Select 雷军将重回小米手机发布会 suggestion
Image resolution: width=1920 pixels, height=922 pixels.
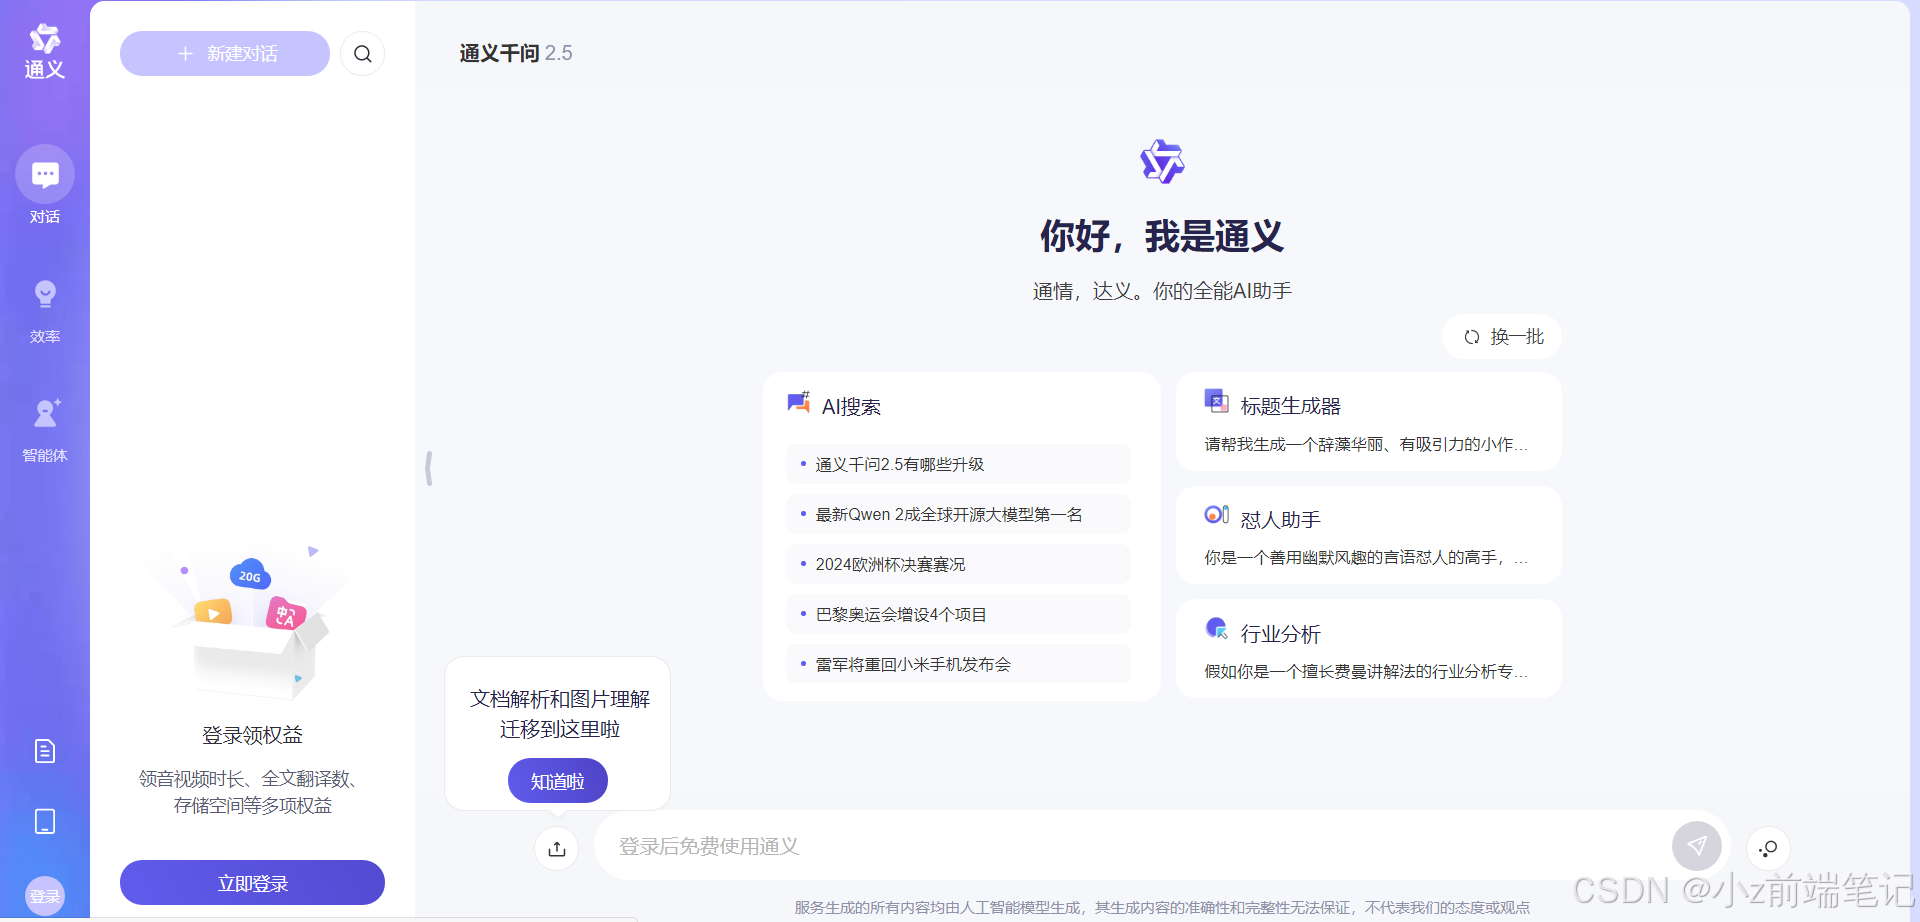(x=958, y=664)
